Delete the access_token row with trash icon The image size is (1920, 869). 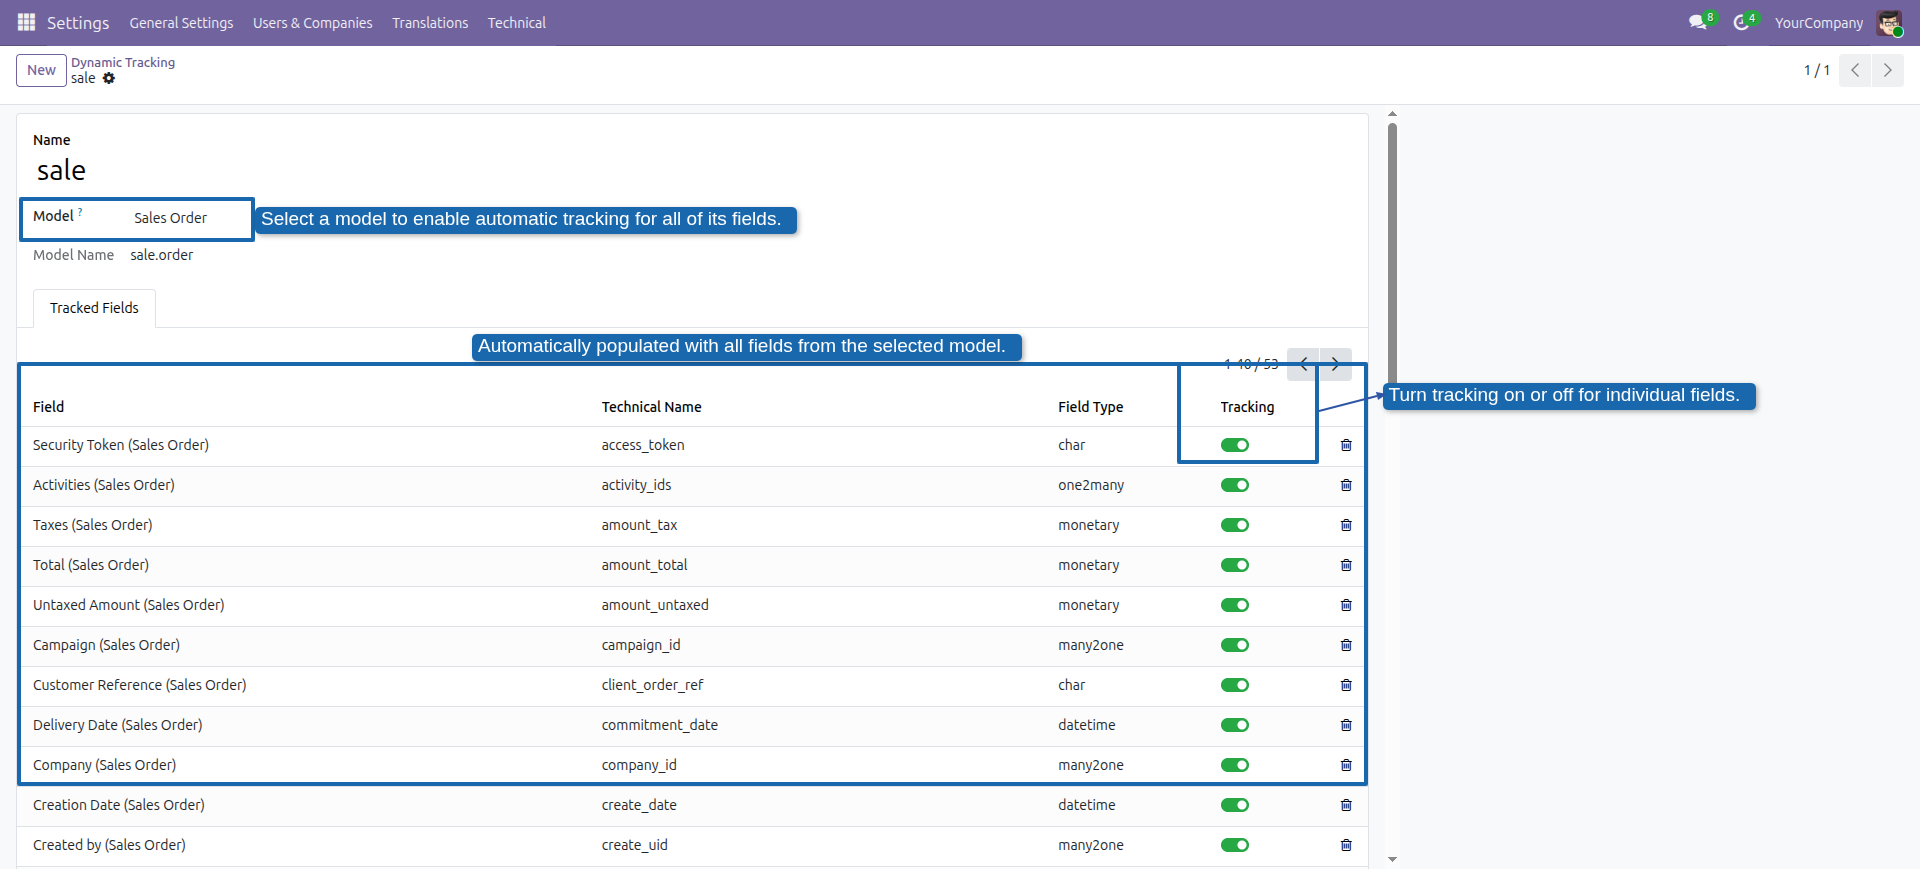[1346, 445]
